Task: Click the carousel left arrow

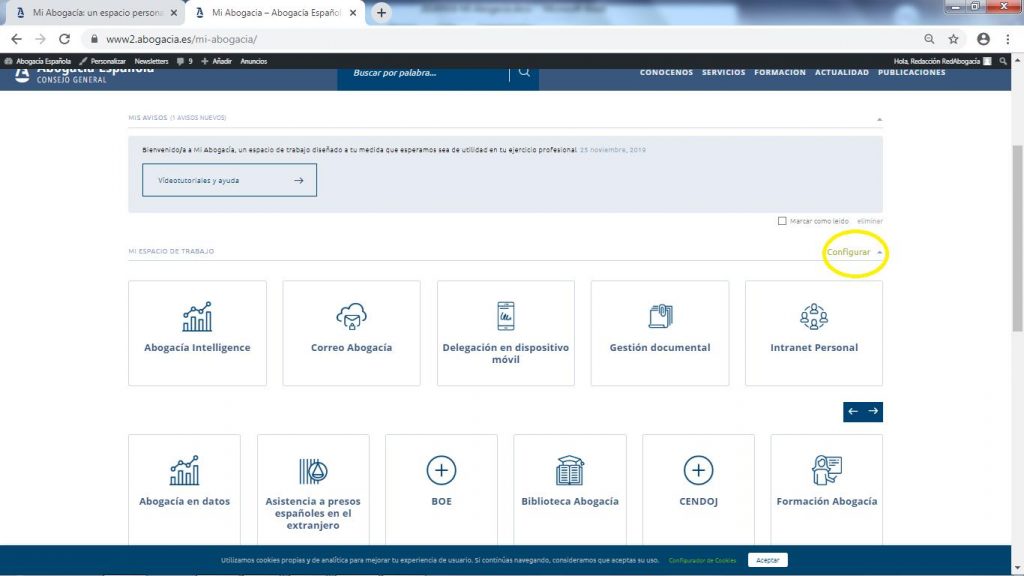Action: [853, 411]
